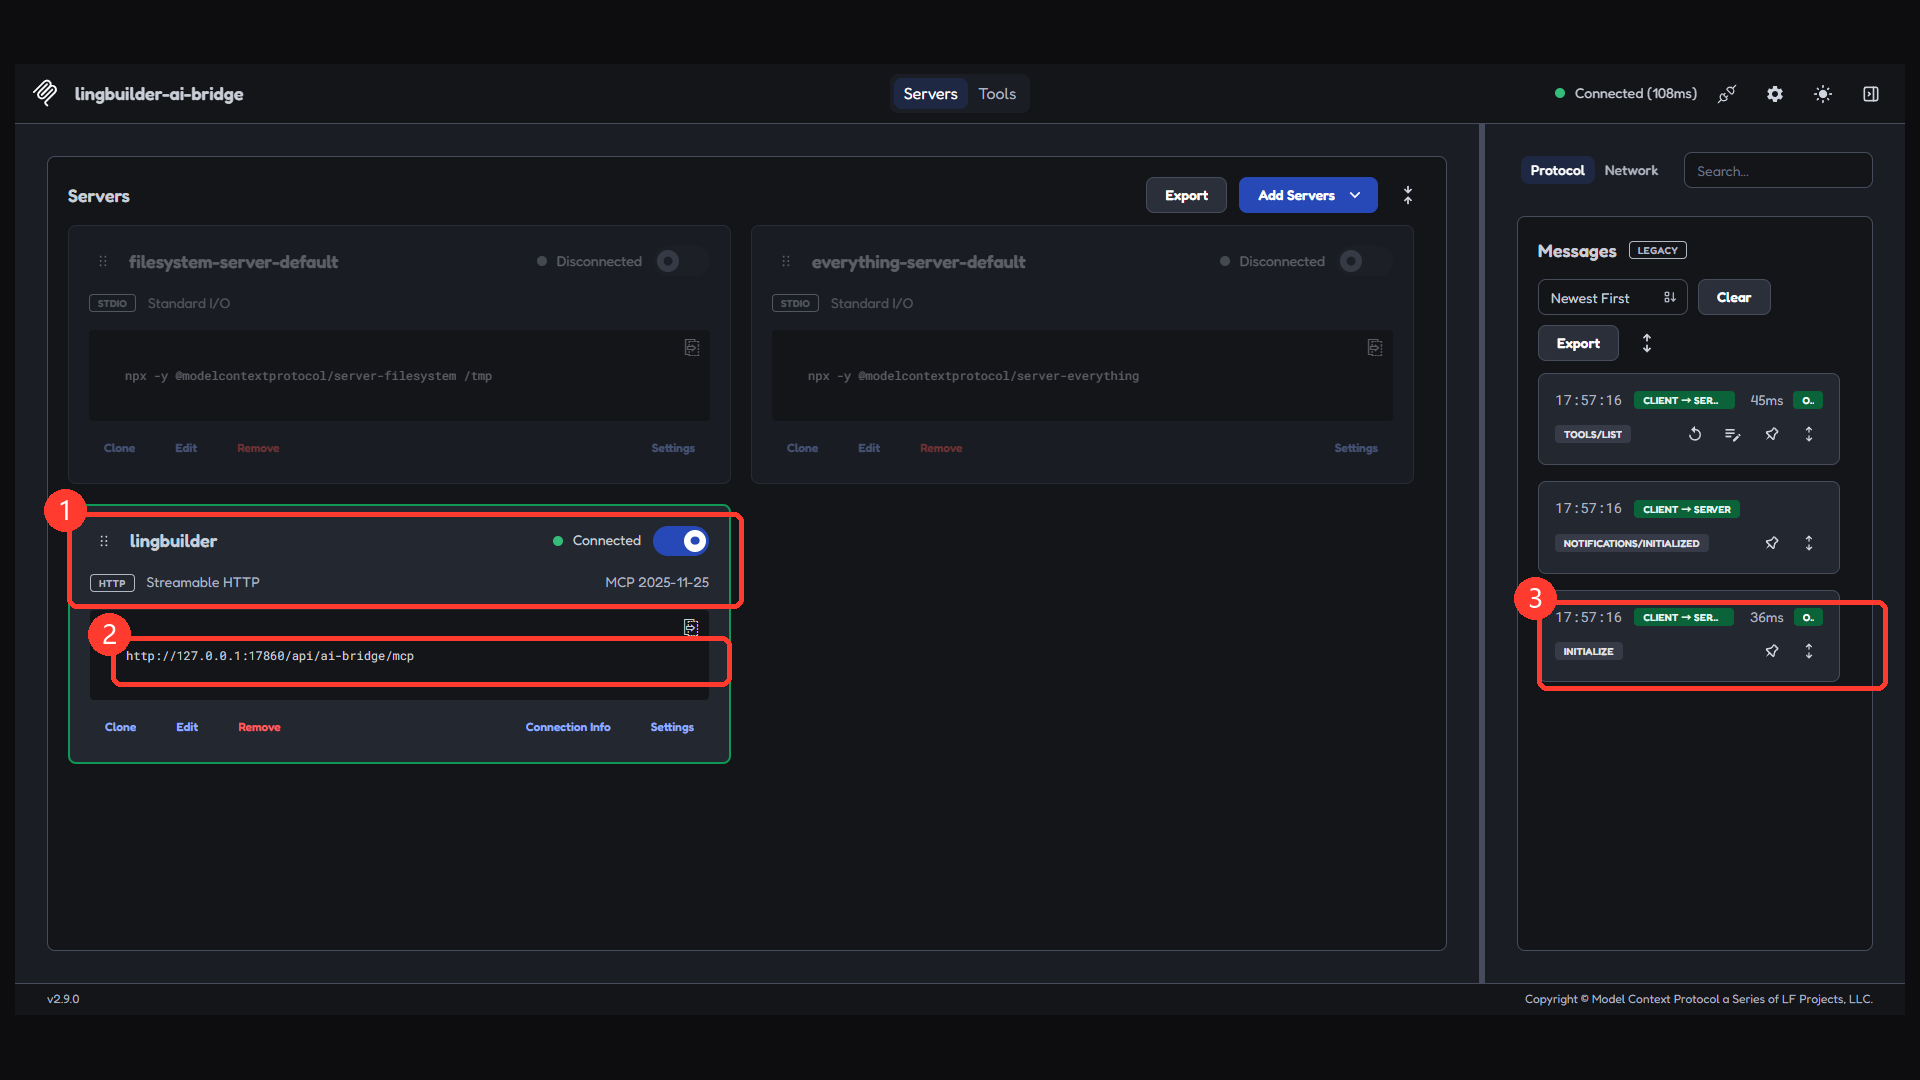Viewport: 1920px width, 1080px height.
Task: Enable the everything-server-default toggle
Action: (1364, 261)
